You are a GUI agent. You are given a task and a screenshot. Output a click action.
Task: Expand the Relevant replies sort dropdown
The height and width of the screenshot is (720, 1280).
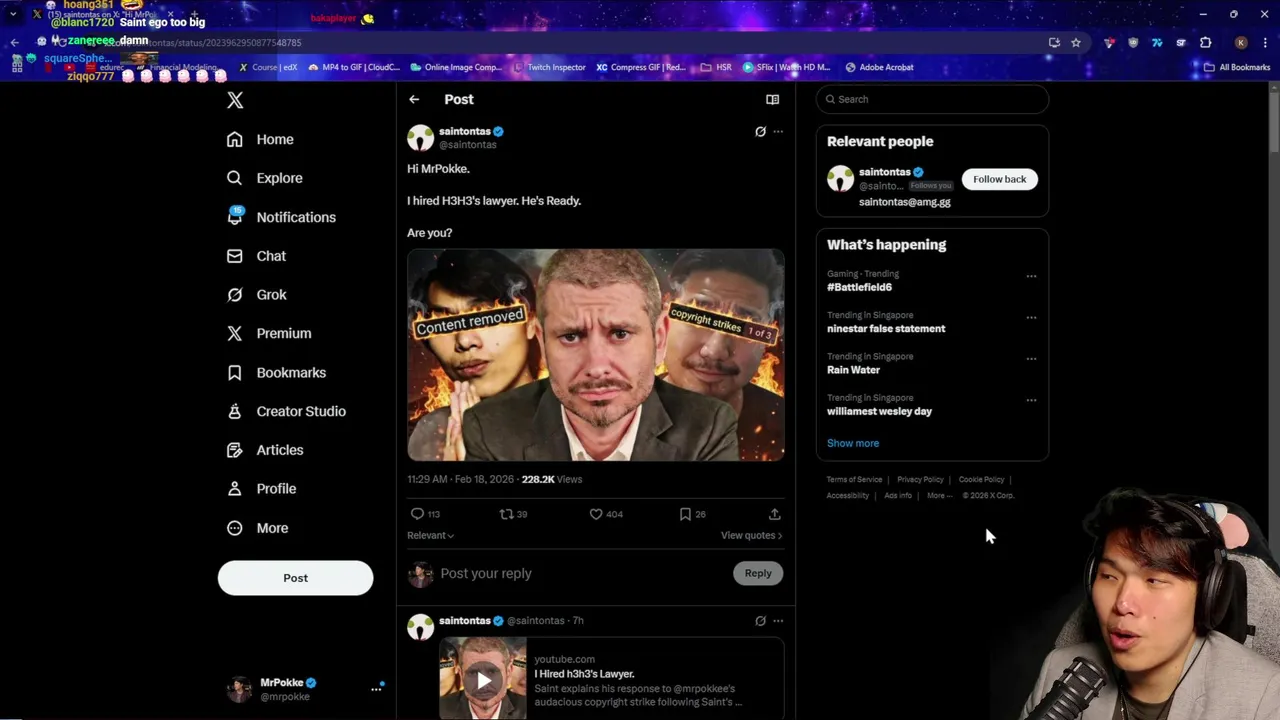coord(430,535)
